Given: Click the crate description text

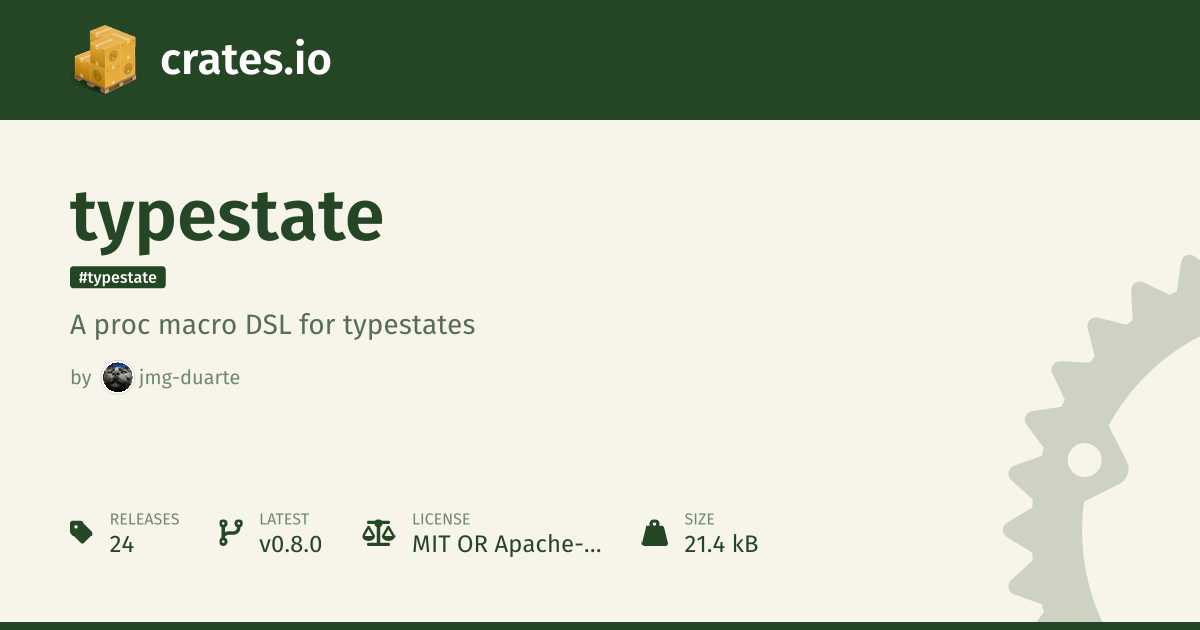Looking at the screenshot, I should pos(272,325).
